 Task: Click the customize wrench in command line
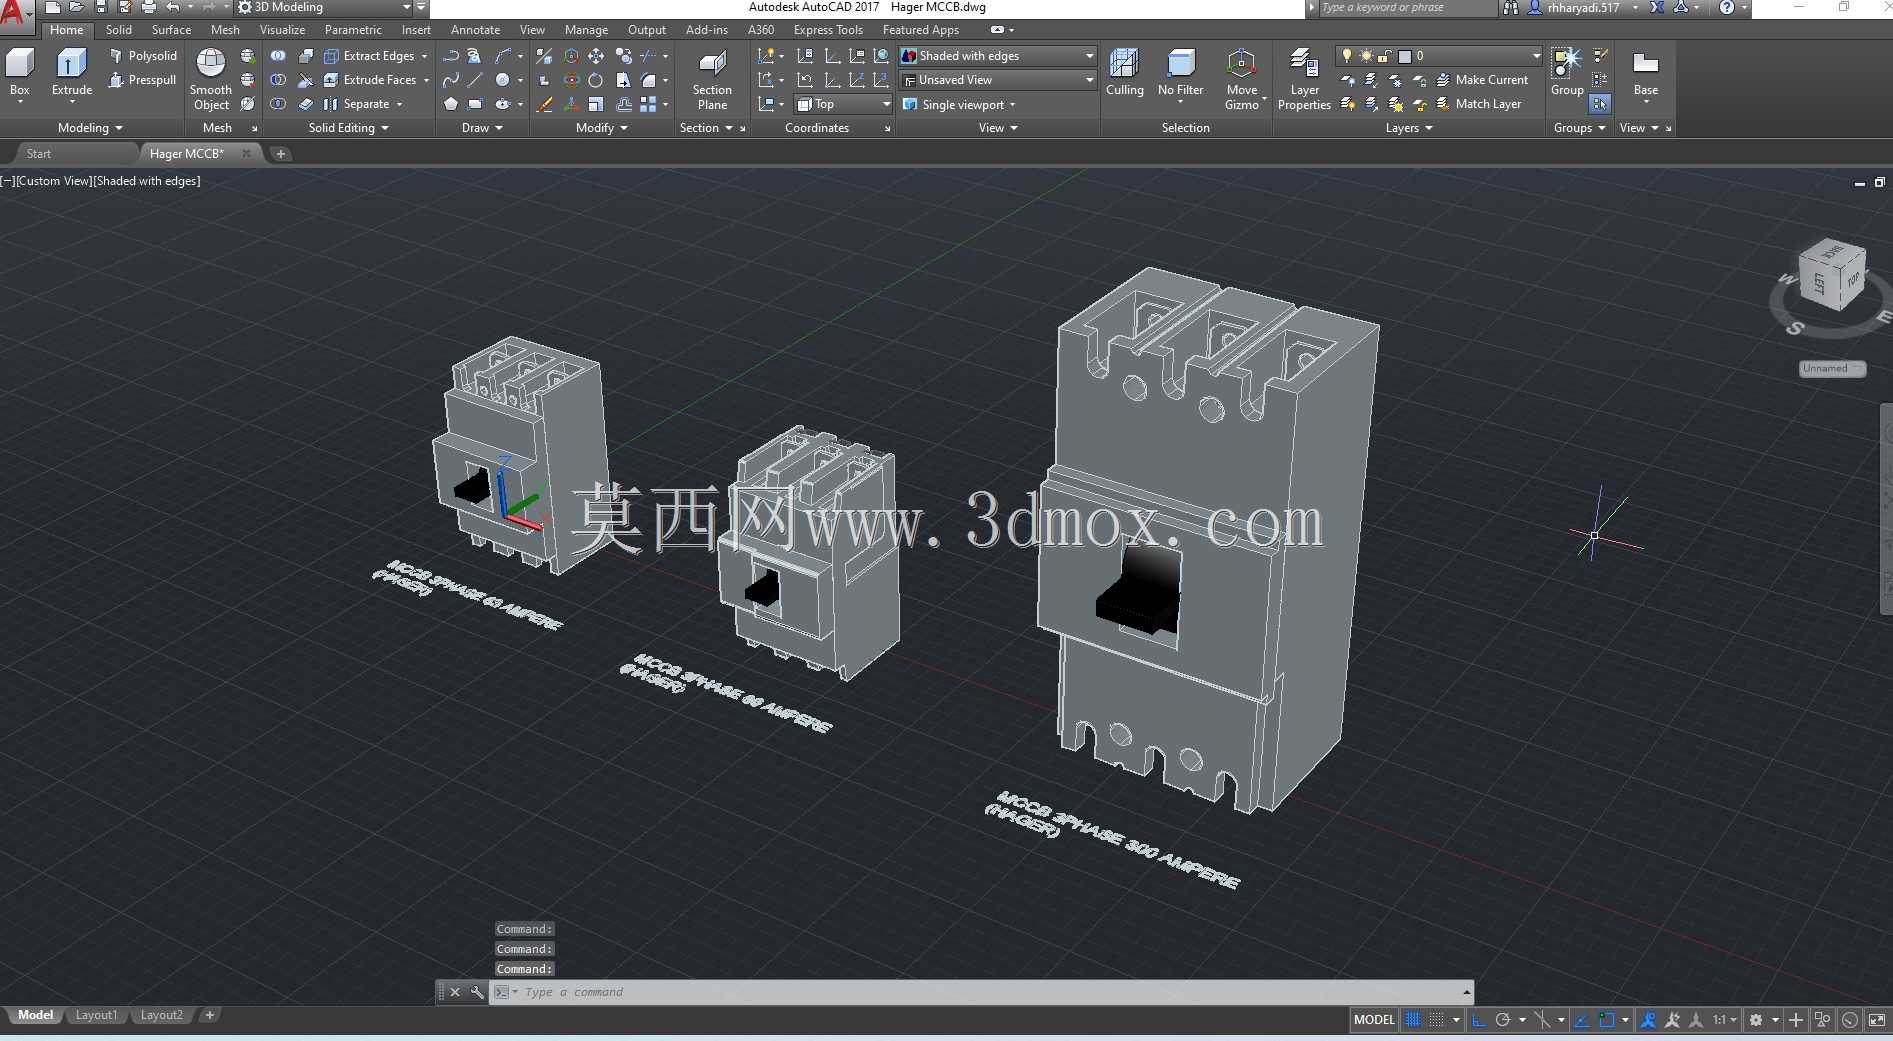click(477, 992)
